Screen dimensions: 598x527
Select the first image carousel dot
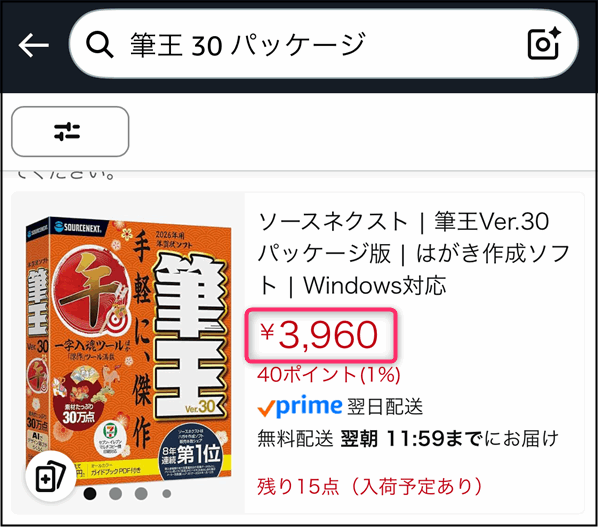[x=90, y=493]
